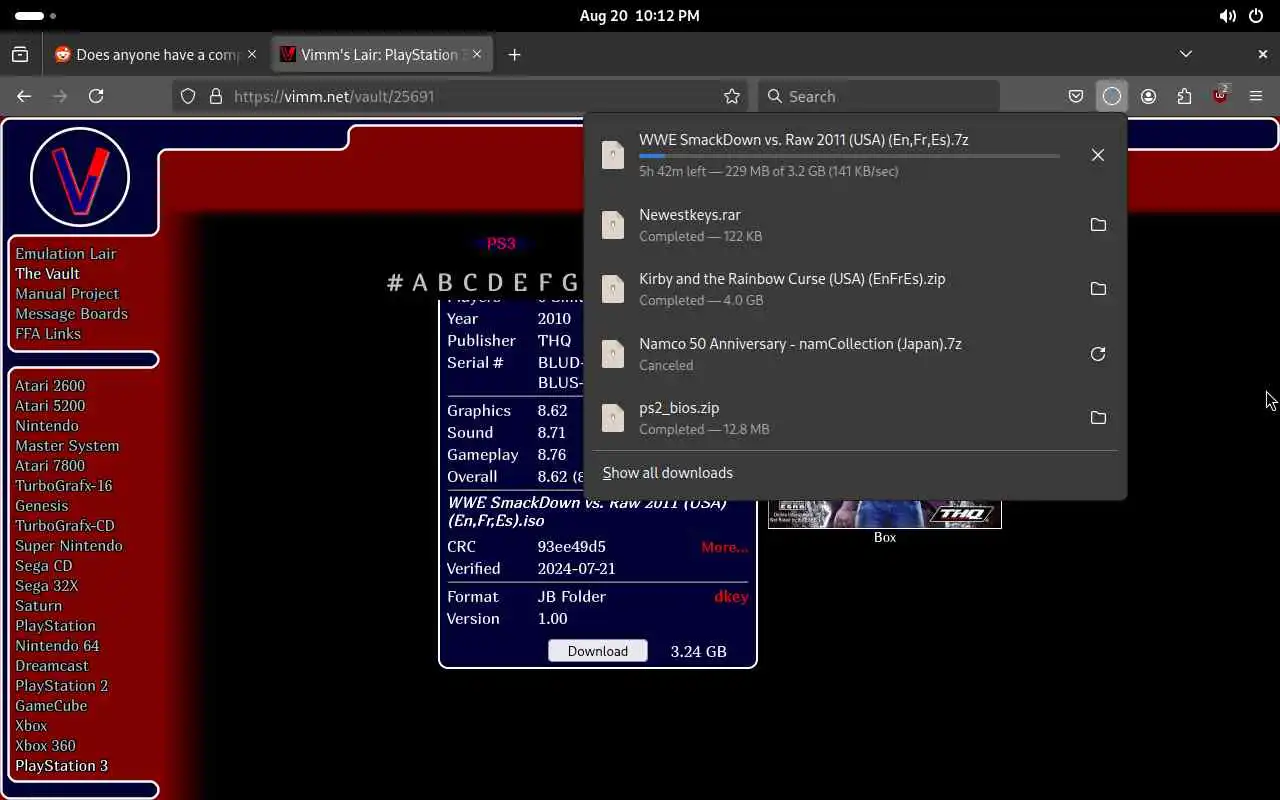This screenshot has height=800, width=1280.
Task: Click the PS3 heading link
Action: (x=501, y=243)
